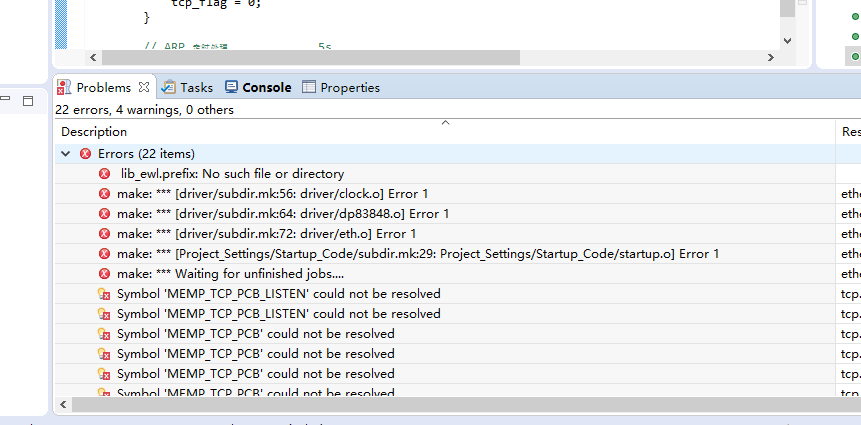Open the Console tab
861x425 pixels.
(x=259, y=88)
